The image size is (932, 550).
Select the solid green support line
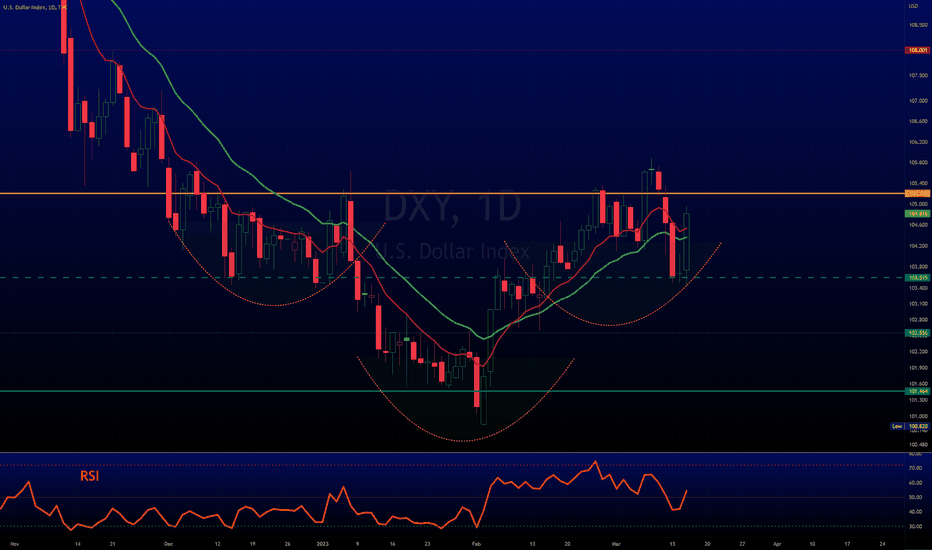[452, 391]
